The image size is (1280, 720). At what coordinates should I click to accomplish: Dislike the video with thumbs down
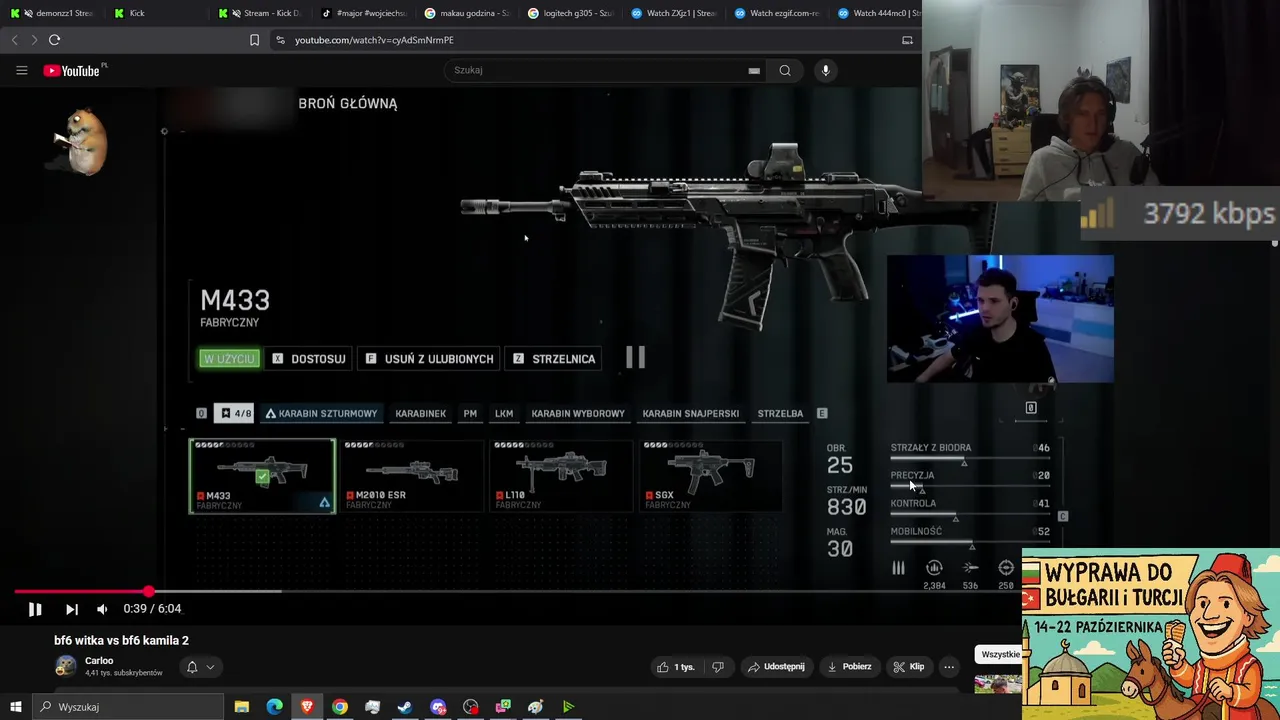pos(717,667)
